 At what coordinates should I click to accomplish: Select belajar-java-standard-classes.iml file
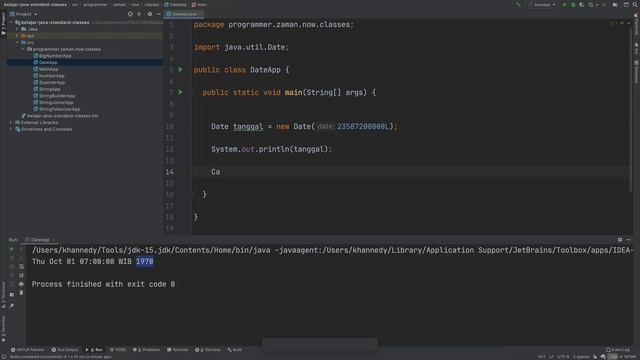click(x=62, y=116)
